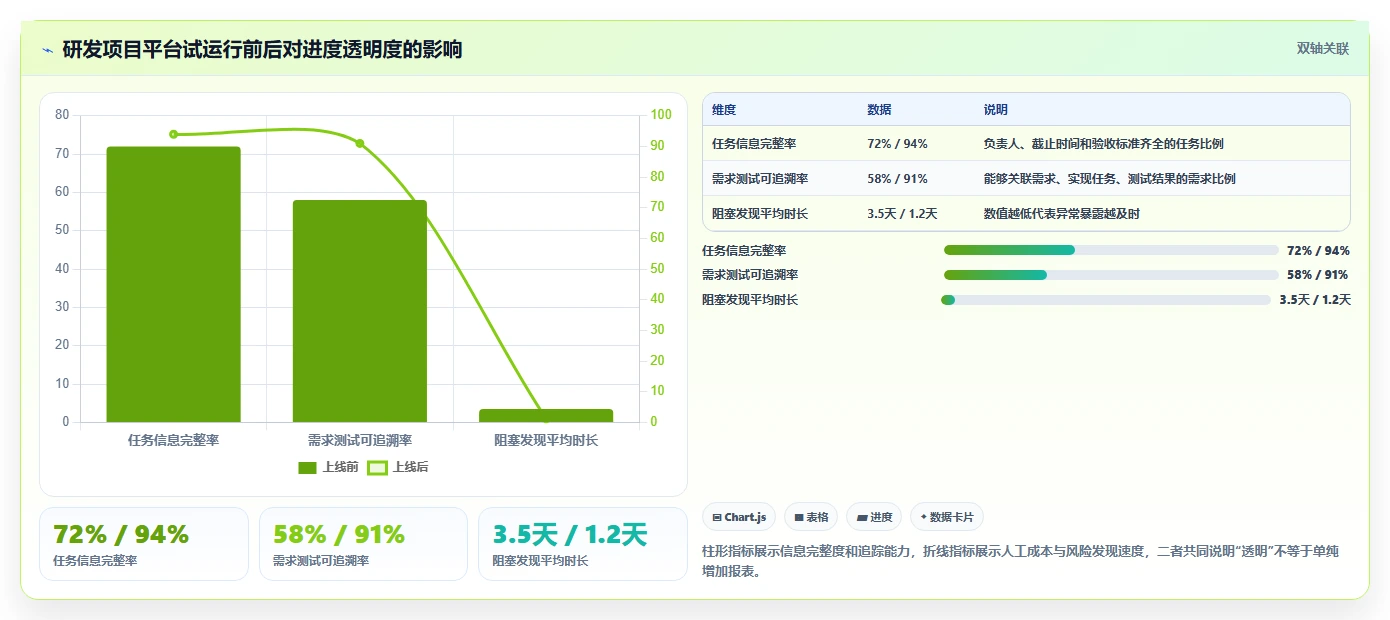The height and width of the screenshot is (620, 1390).
Task: Click the 80 tick on left axis
Action: [x=62, y=115]
